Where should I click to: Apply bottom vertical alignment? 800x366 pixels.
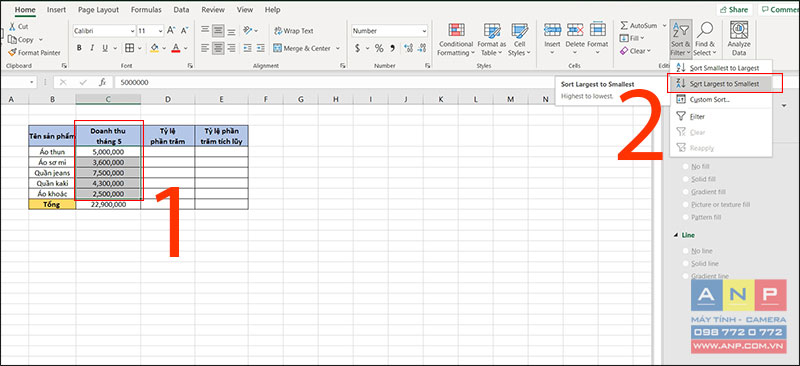coord(231,31)
